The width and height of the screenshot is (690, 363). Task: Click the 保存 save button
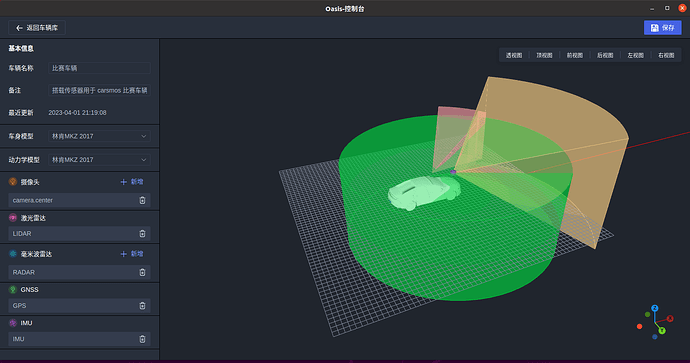tap(662, 28)
